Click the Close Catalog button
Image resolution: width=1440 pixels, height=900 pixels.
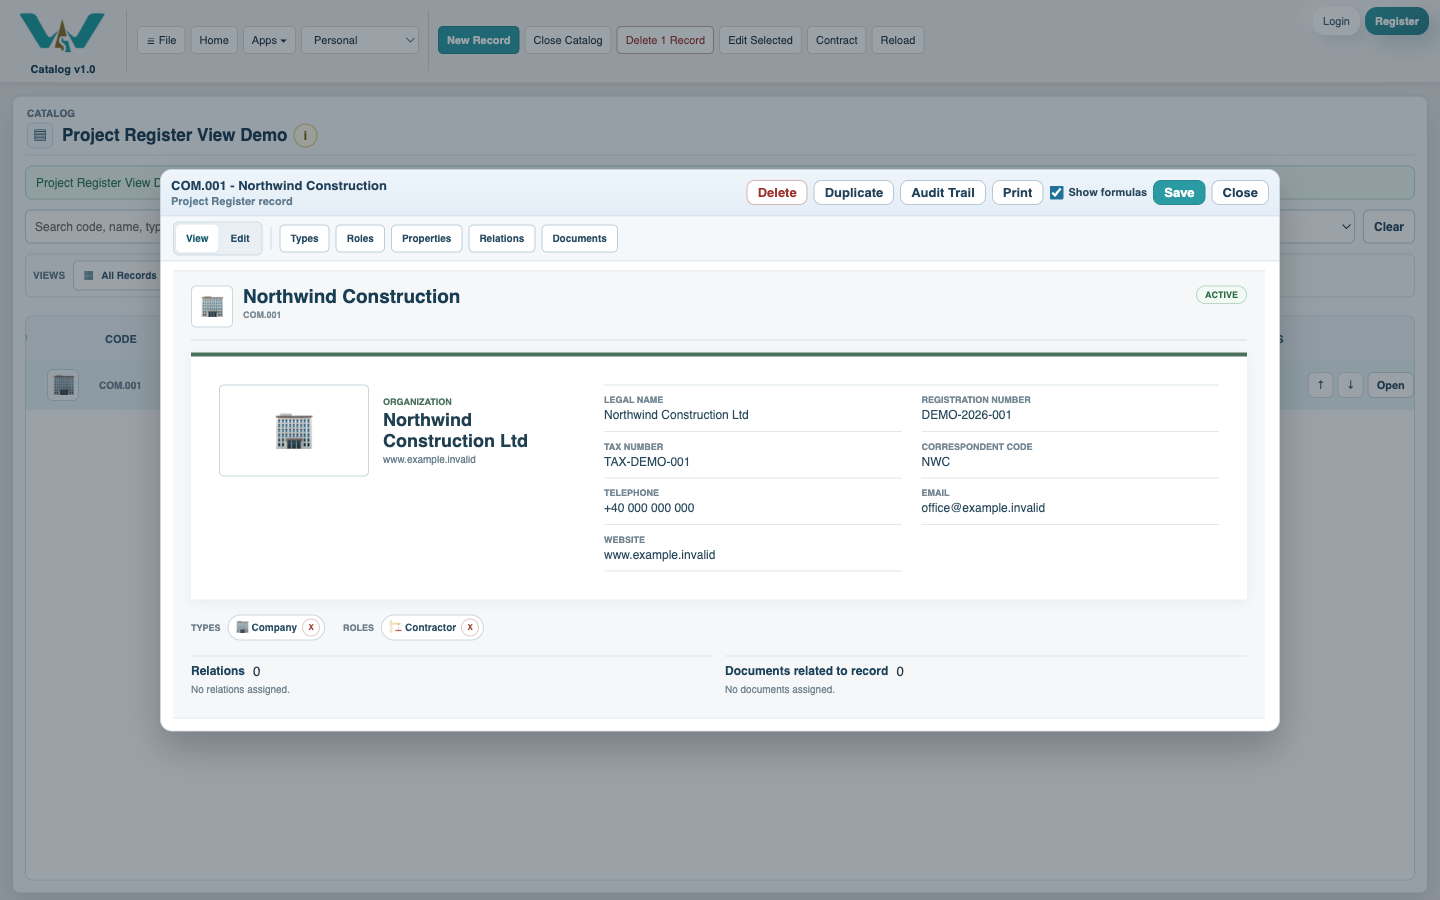(x=568, y=40)
